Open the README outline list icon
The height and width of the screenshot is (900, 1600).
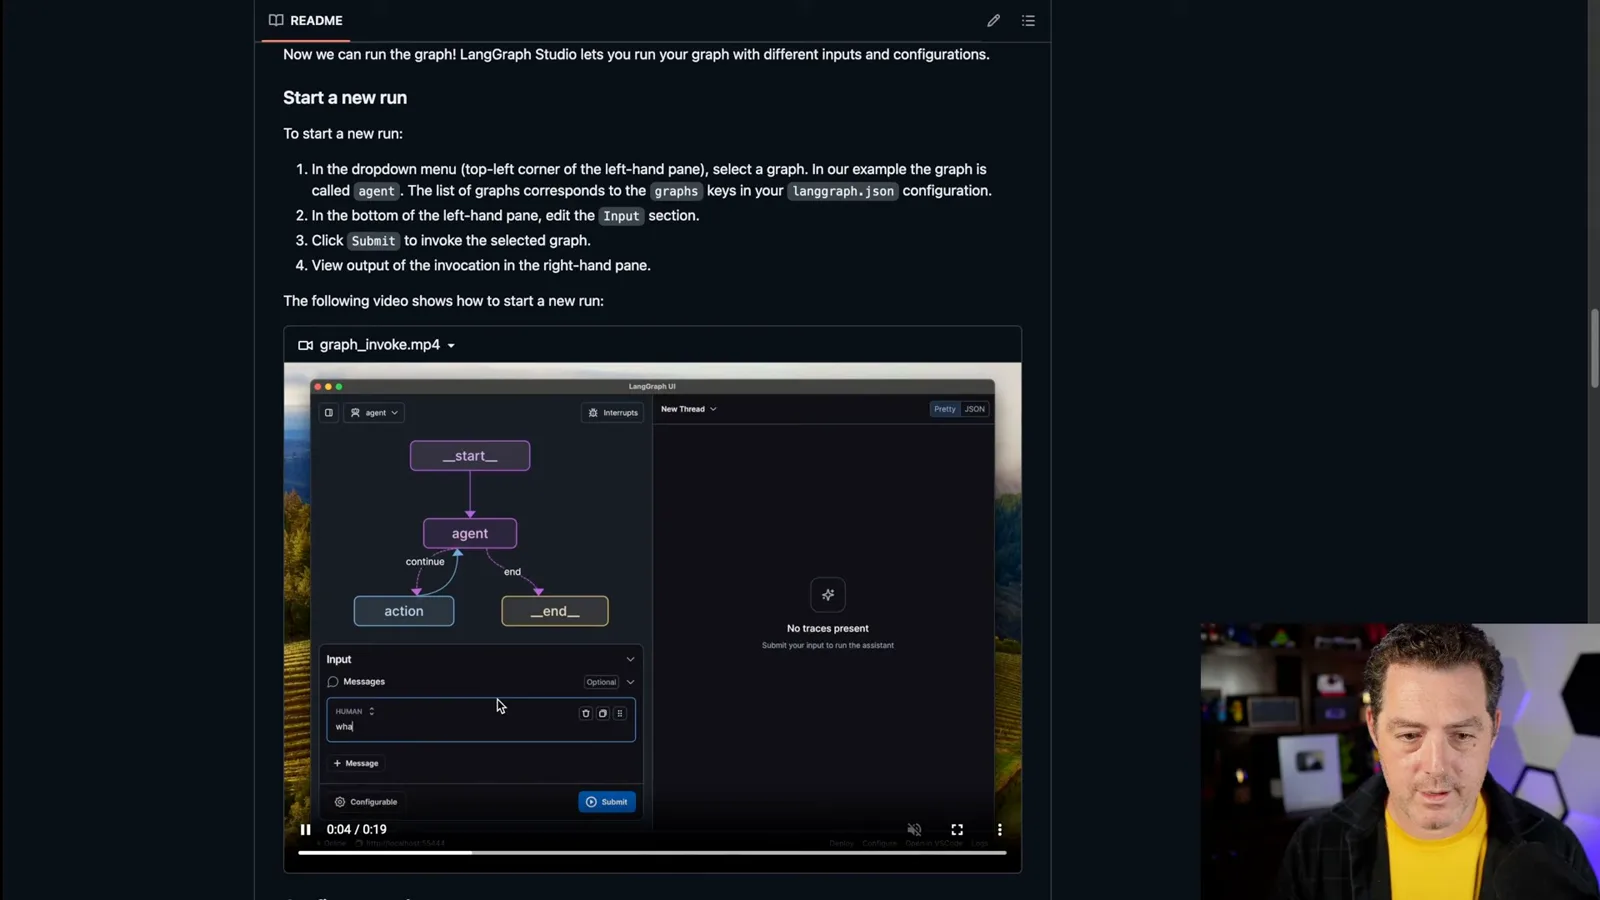pos(1028,20)
